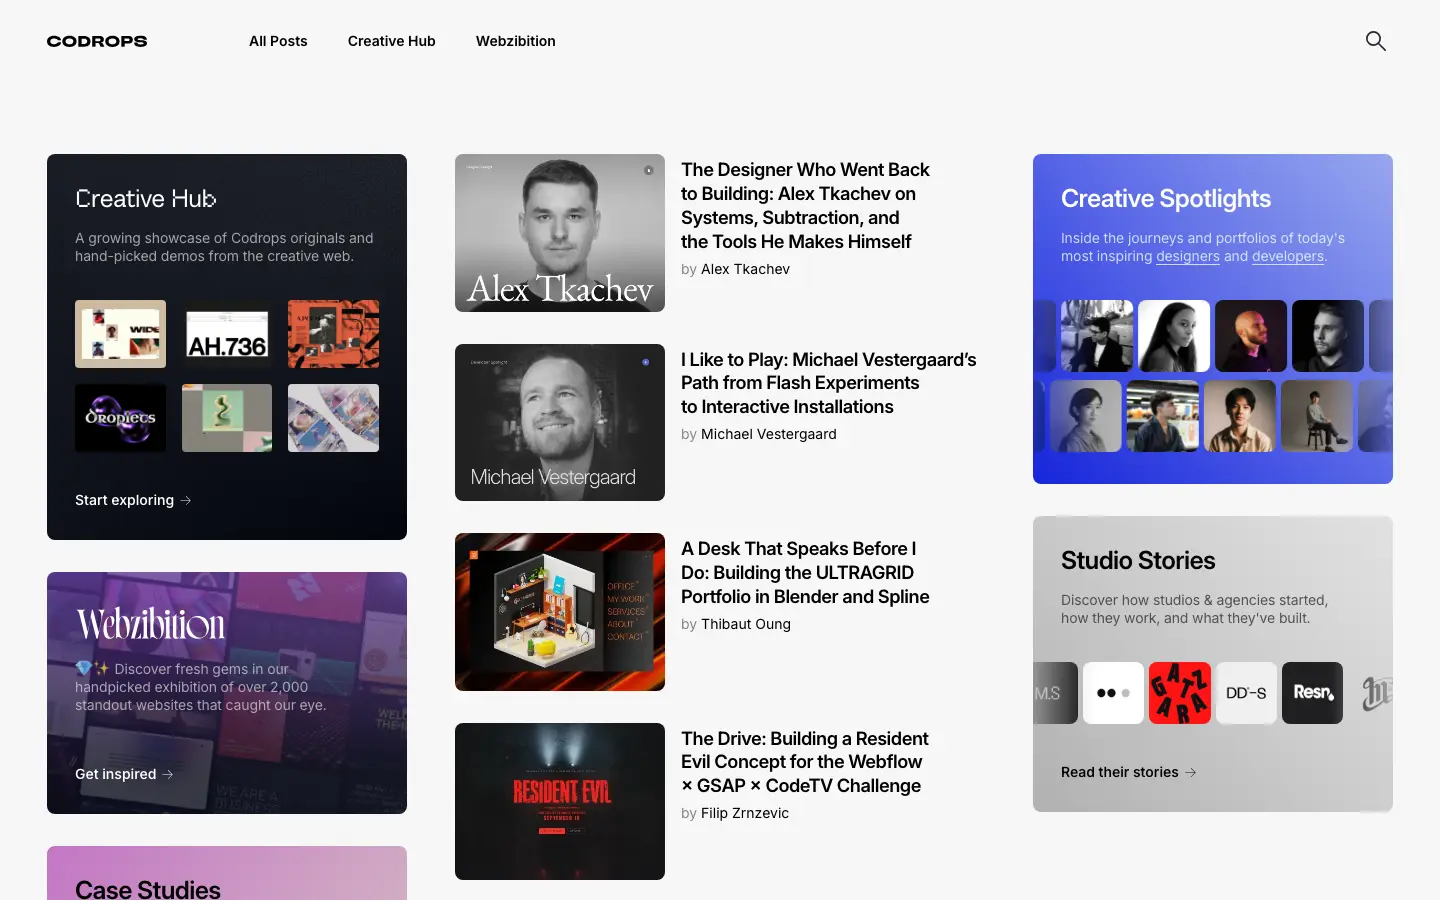The height and width of the screenshot is (900, 1440).
Task: Open the DD-S studio logo tile
Action: pos(1246,693)
